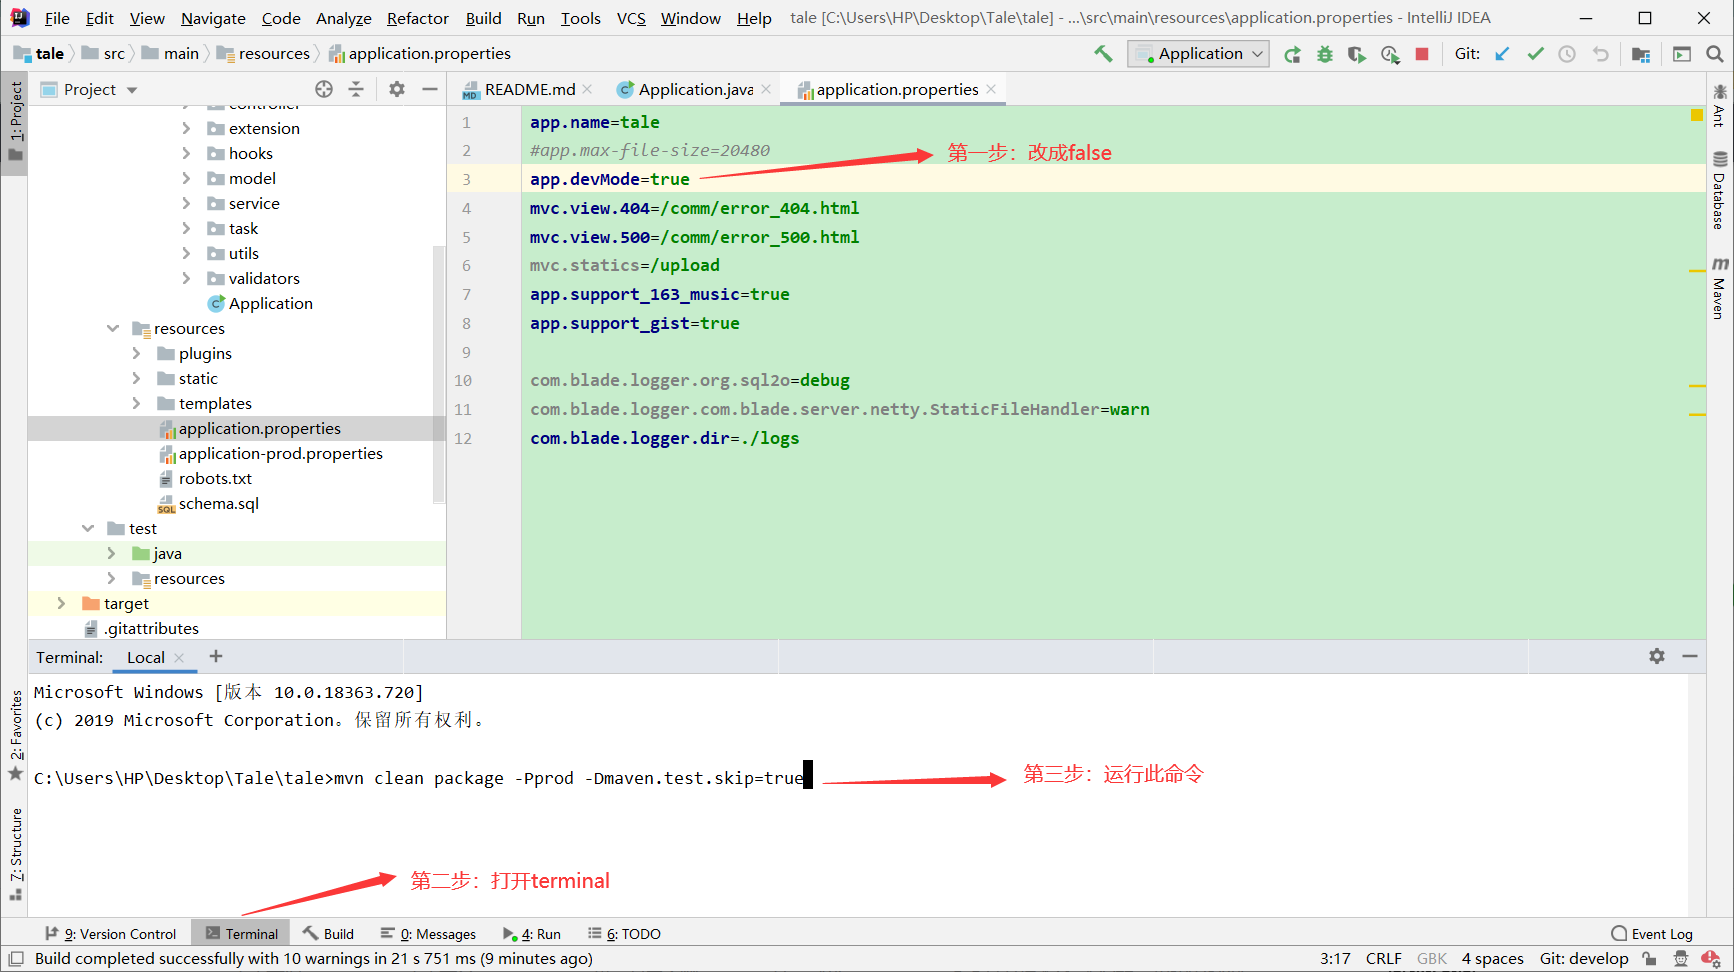
Task: Expand the extension folder
Action: coord(186,128)
